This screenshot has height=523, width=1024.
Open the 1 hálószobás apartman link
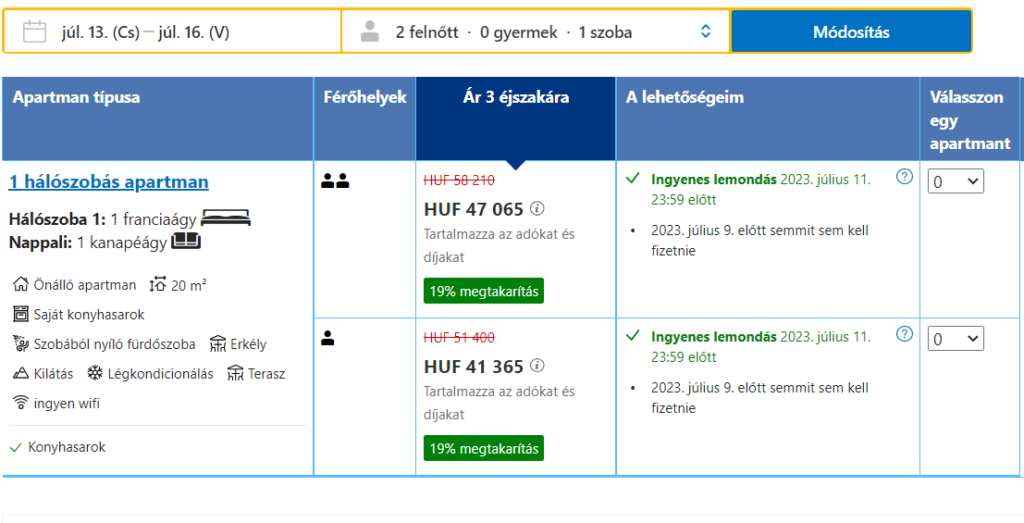tap(108, 182)
